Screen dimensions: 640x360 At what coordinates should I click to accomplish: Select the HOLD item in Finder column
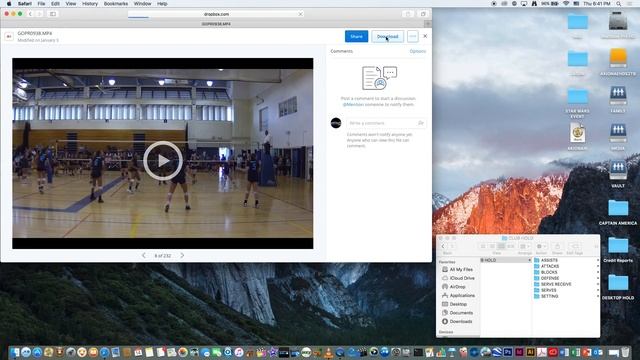pyautogui.click(x=506, y=260)
